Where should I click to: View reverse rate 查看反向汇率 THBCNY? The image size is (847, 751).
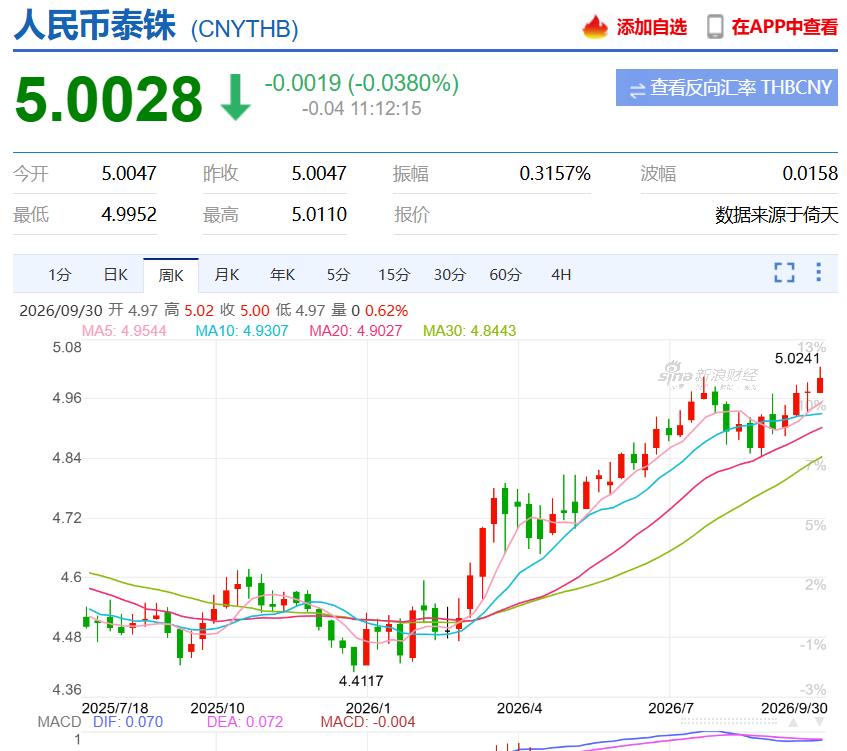(x=727, y=88)
